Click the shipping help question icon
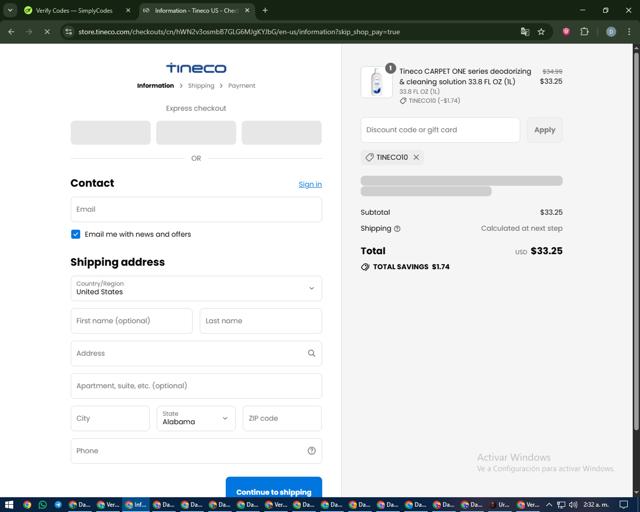640x512 pixels. (397, 229)
